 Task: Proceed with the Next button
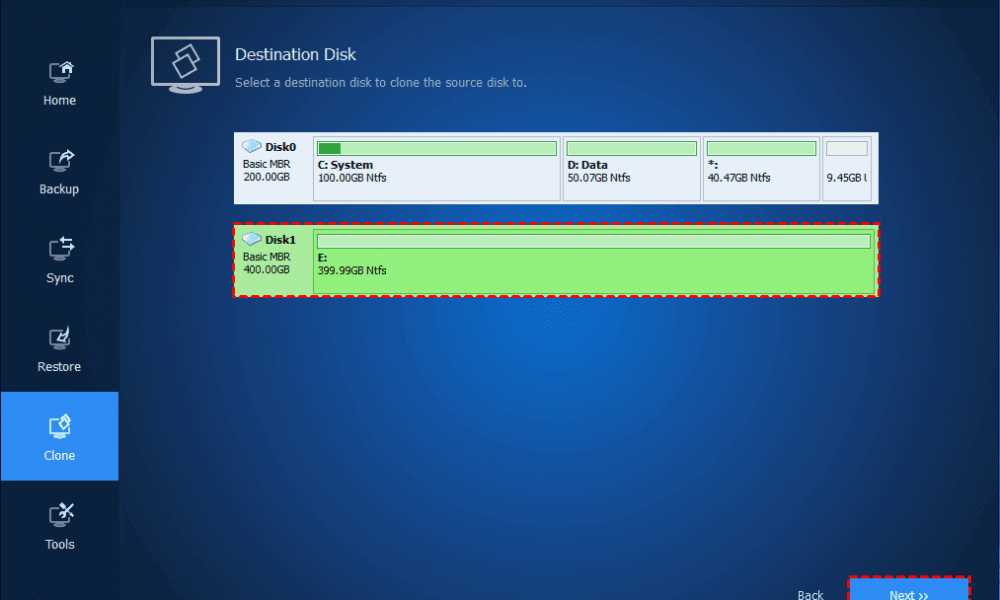(x=909, y=589)
